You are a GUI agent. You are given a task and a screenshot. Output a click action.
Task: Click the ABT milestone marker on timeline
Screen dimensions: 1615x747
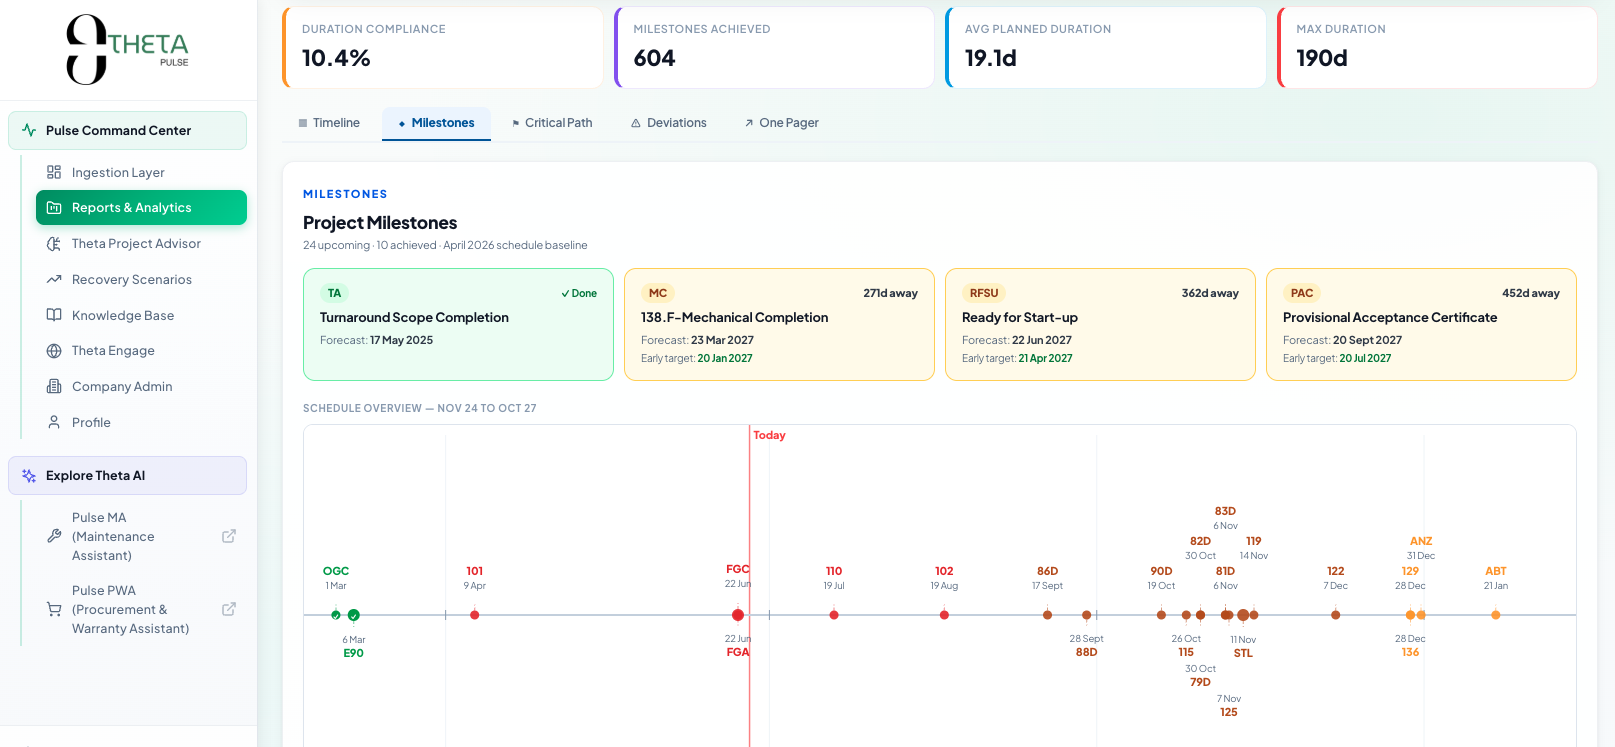pos(1496,615)
